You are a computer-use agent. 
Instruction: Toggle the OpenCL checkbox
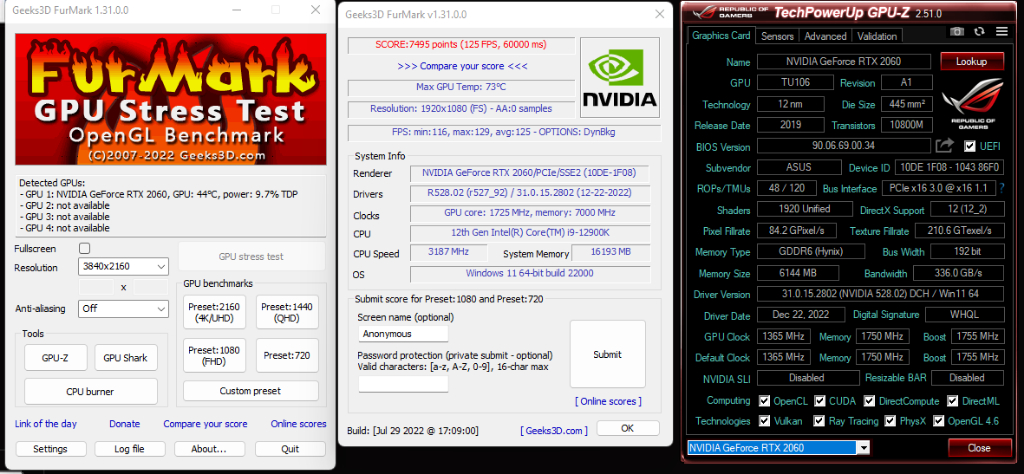tap(765, 401)
